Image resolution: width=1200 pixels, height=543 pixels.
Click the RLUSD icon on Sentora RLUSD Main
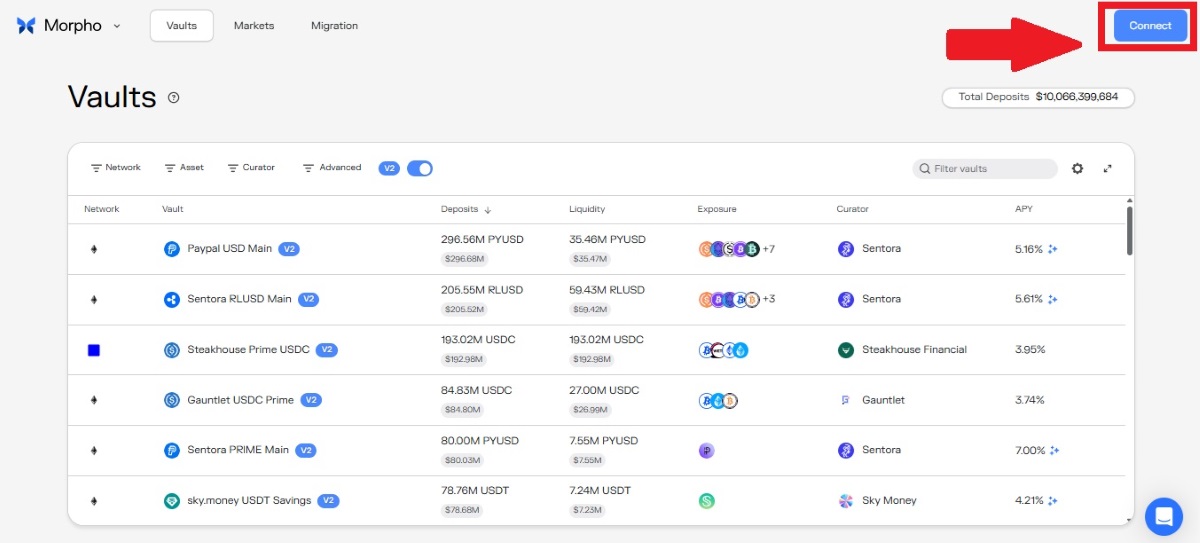tap(172, 299)
